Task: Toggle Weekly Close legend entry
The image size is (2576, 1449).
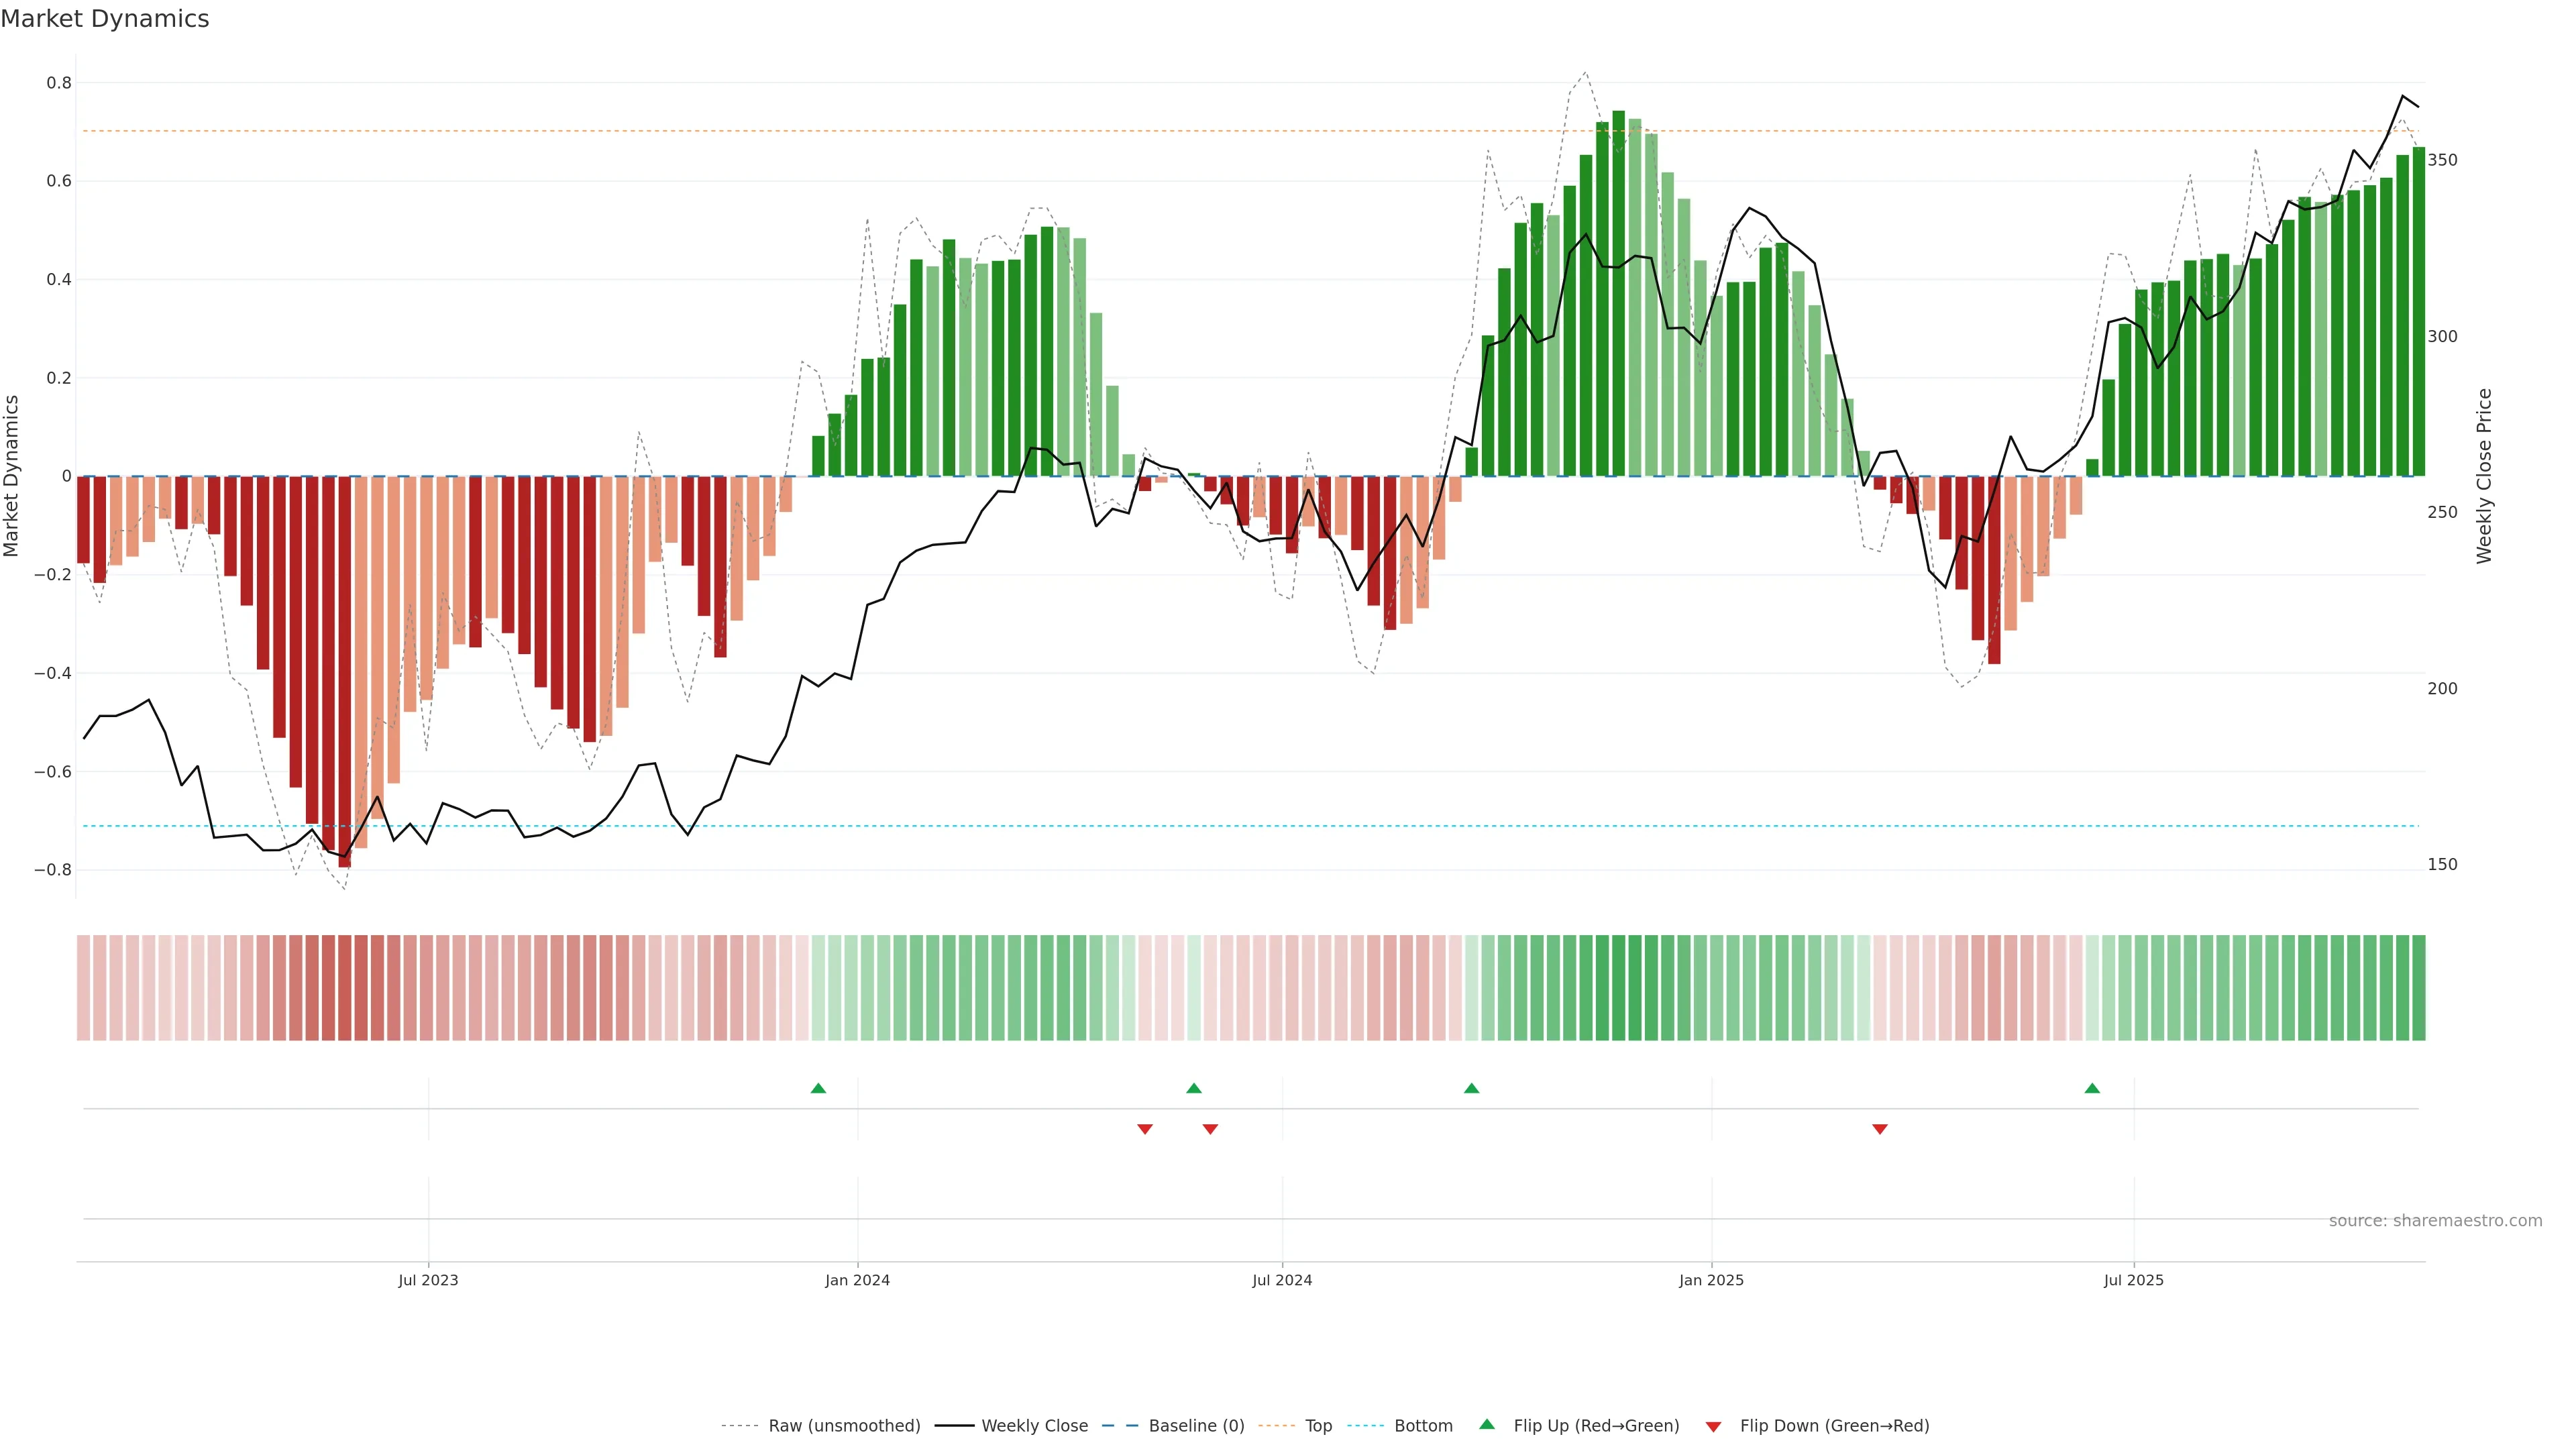Action: coord(1034,1426)
